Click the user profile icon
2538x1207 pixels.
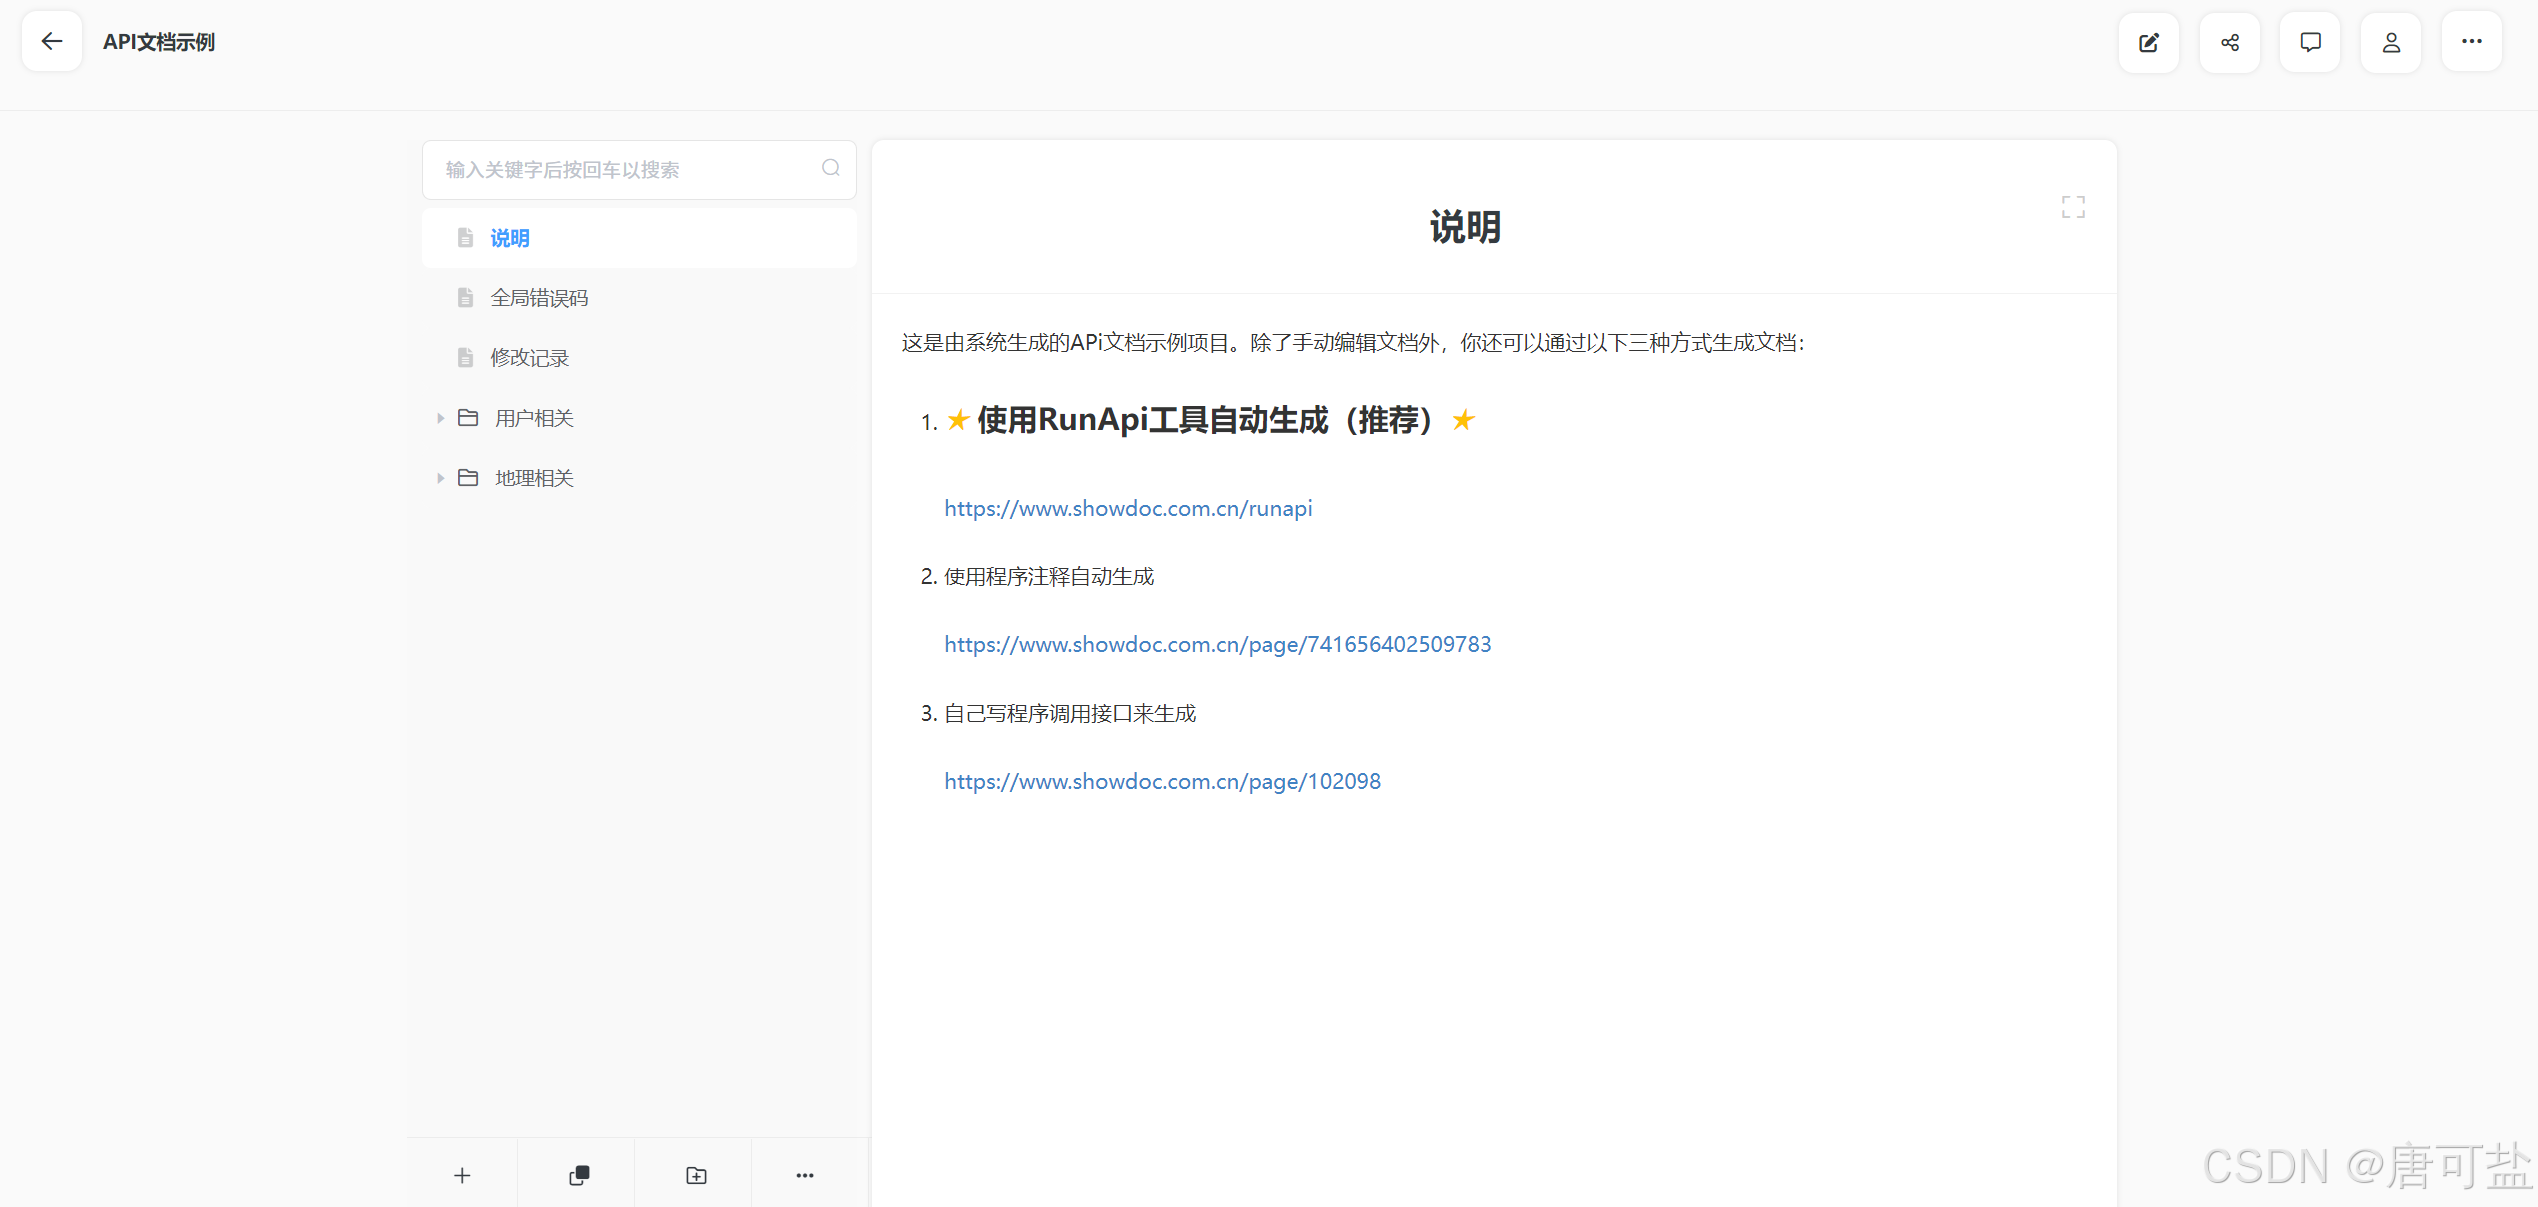(x=2391, y=42)
